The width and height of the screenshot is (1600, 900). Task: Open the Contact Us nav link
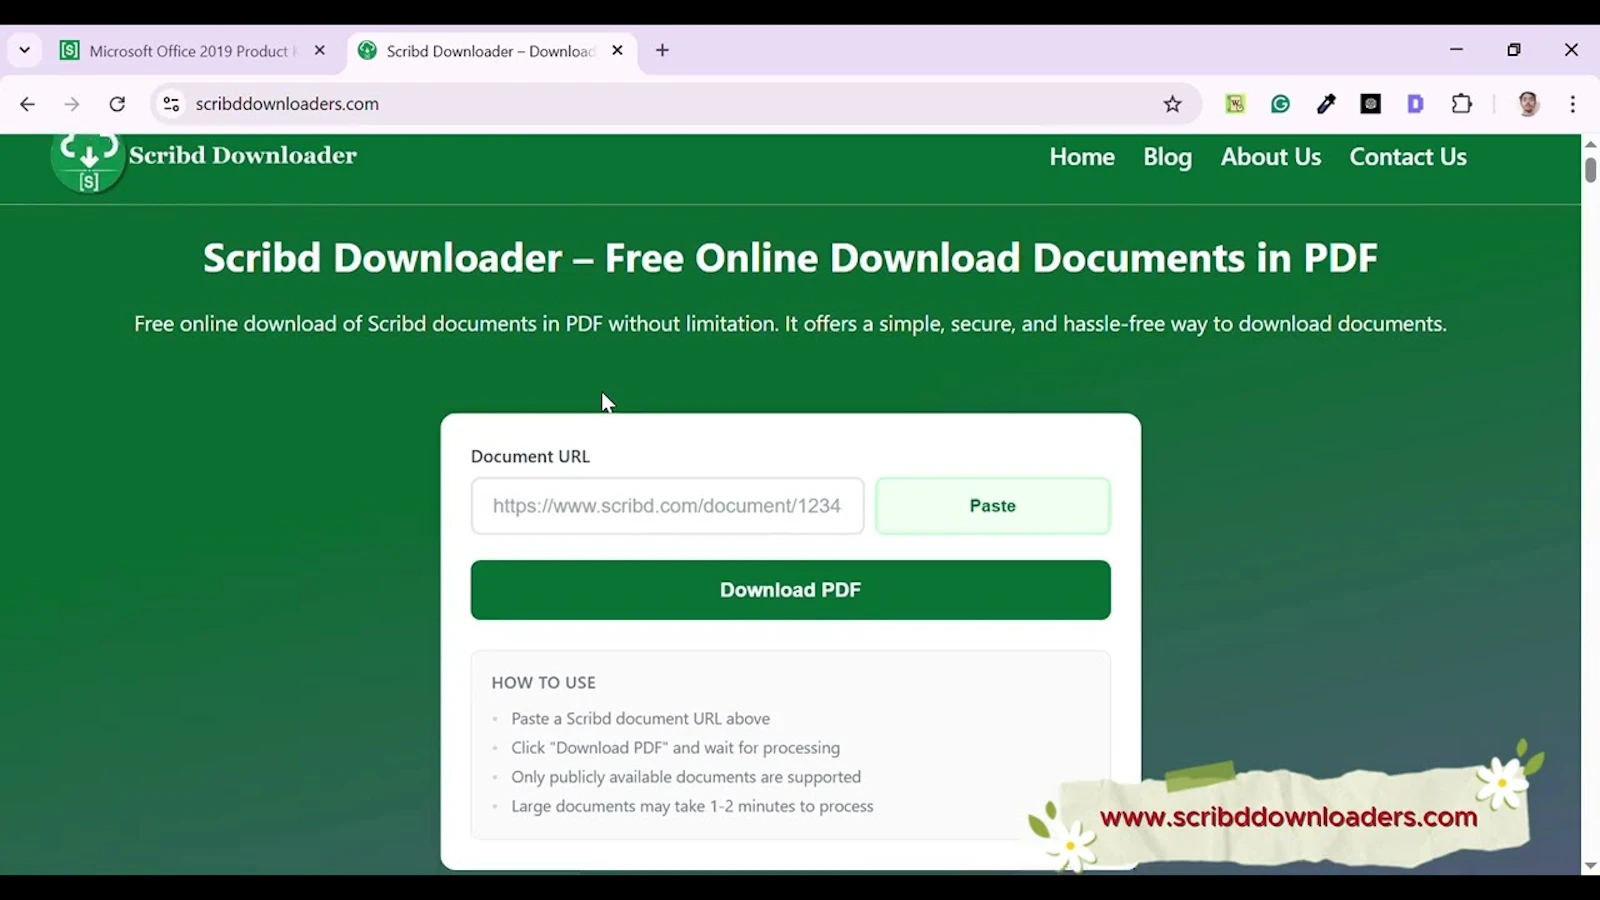[x=1408, y=157]
